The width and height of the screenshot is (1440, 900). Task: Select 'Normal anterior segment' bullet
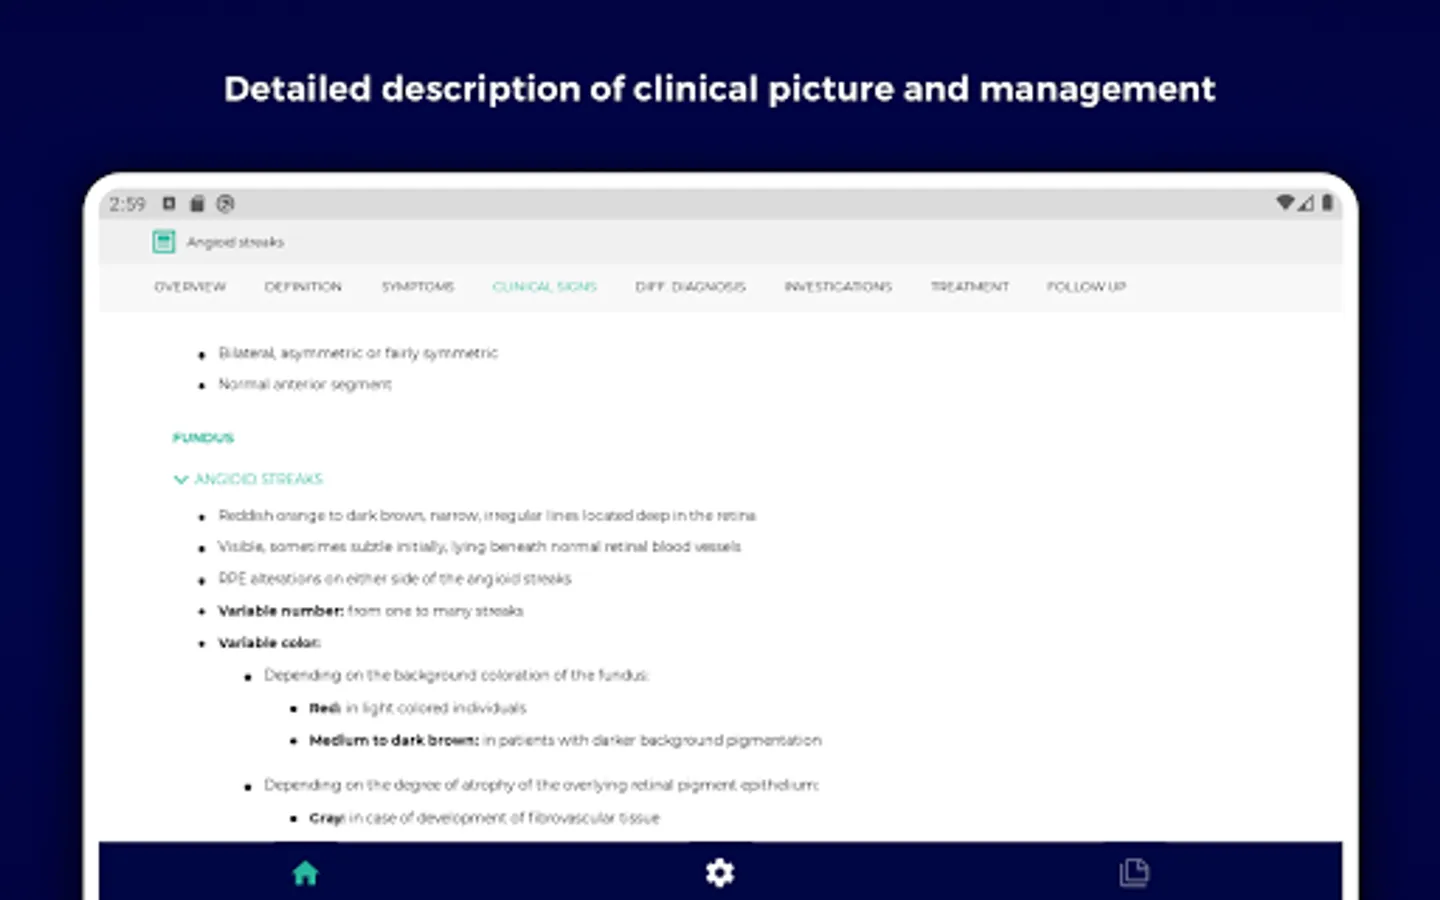coord(305,384)
